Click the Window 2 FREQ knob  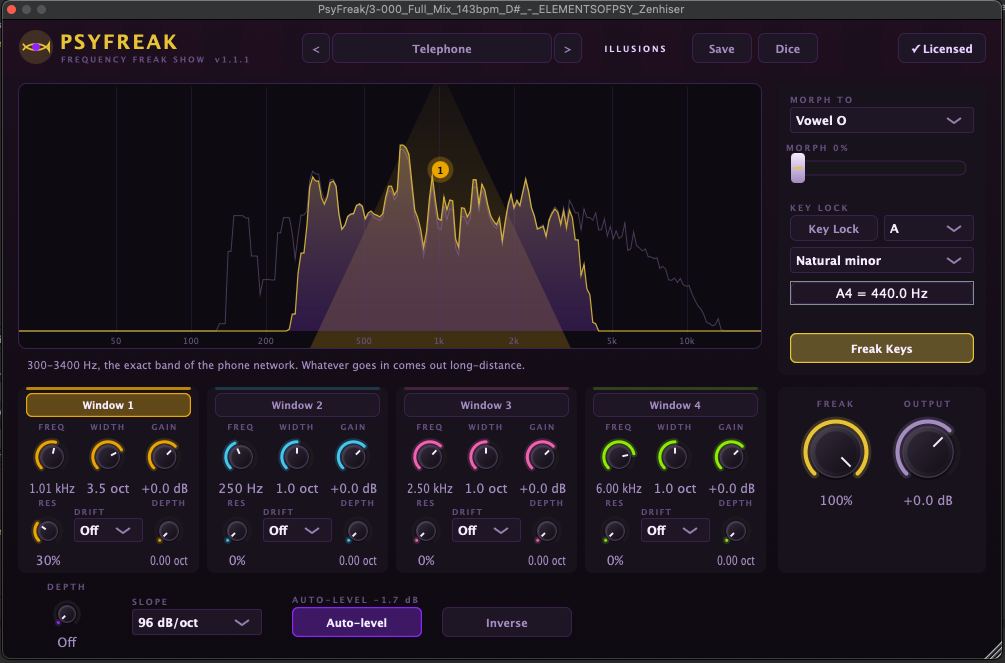(239, 457)
